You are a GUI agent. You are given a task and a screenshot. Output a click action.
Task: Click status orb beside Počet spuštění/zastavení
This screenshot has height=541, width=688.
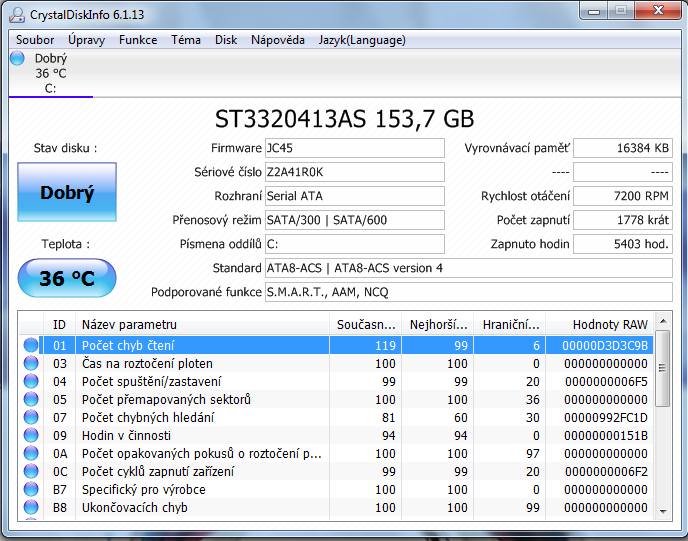pos(31,381)
